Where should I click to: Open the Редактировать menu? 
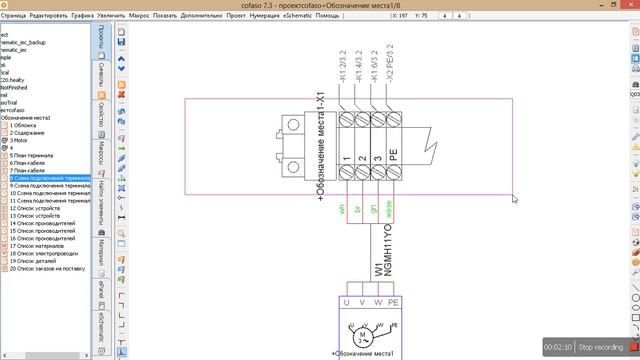point(48,16)
